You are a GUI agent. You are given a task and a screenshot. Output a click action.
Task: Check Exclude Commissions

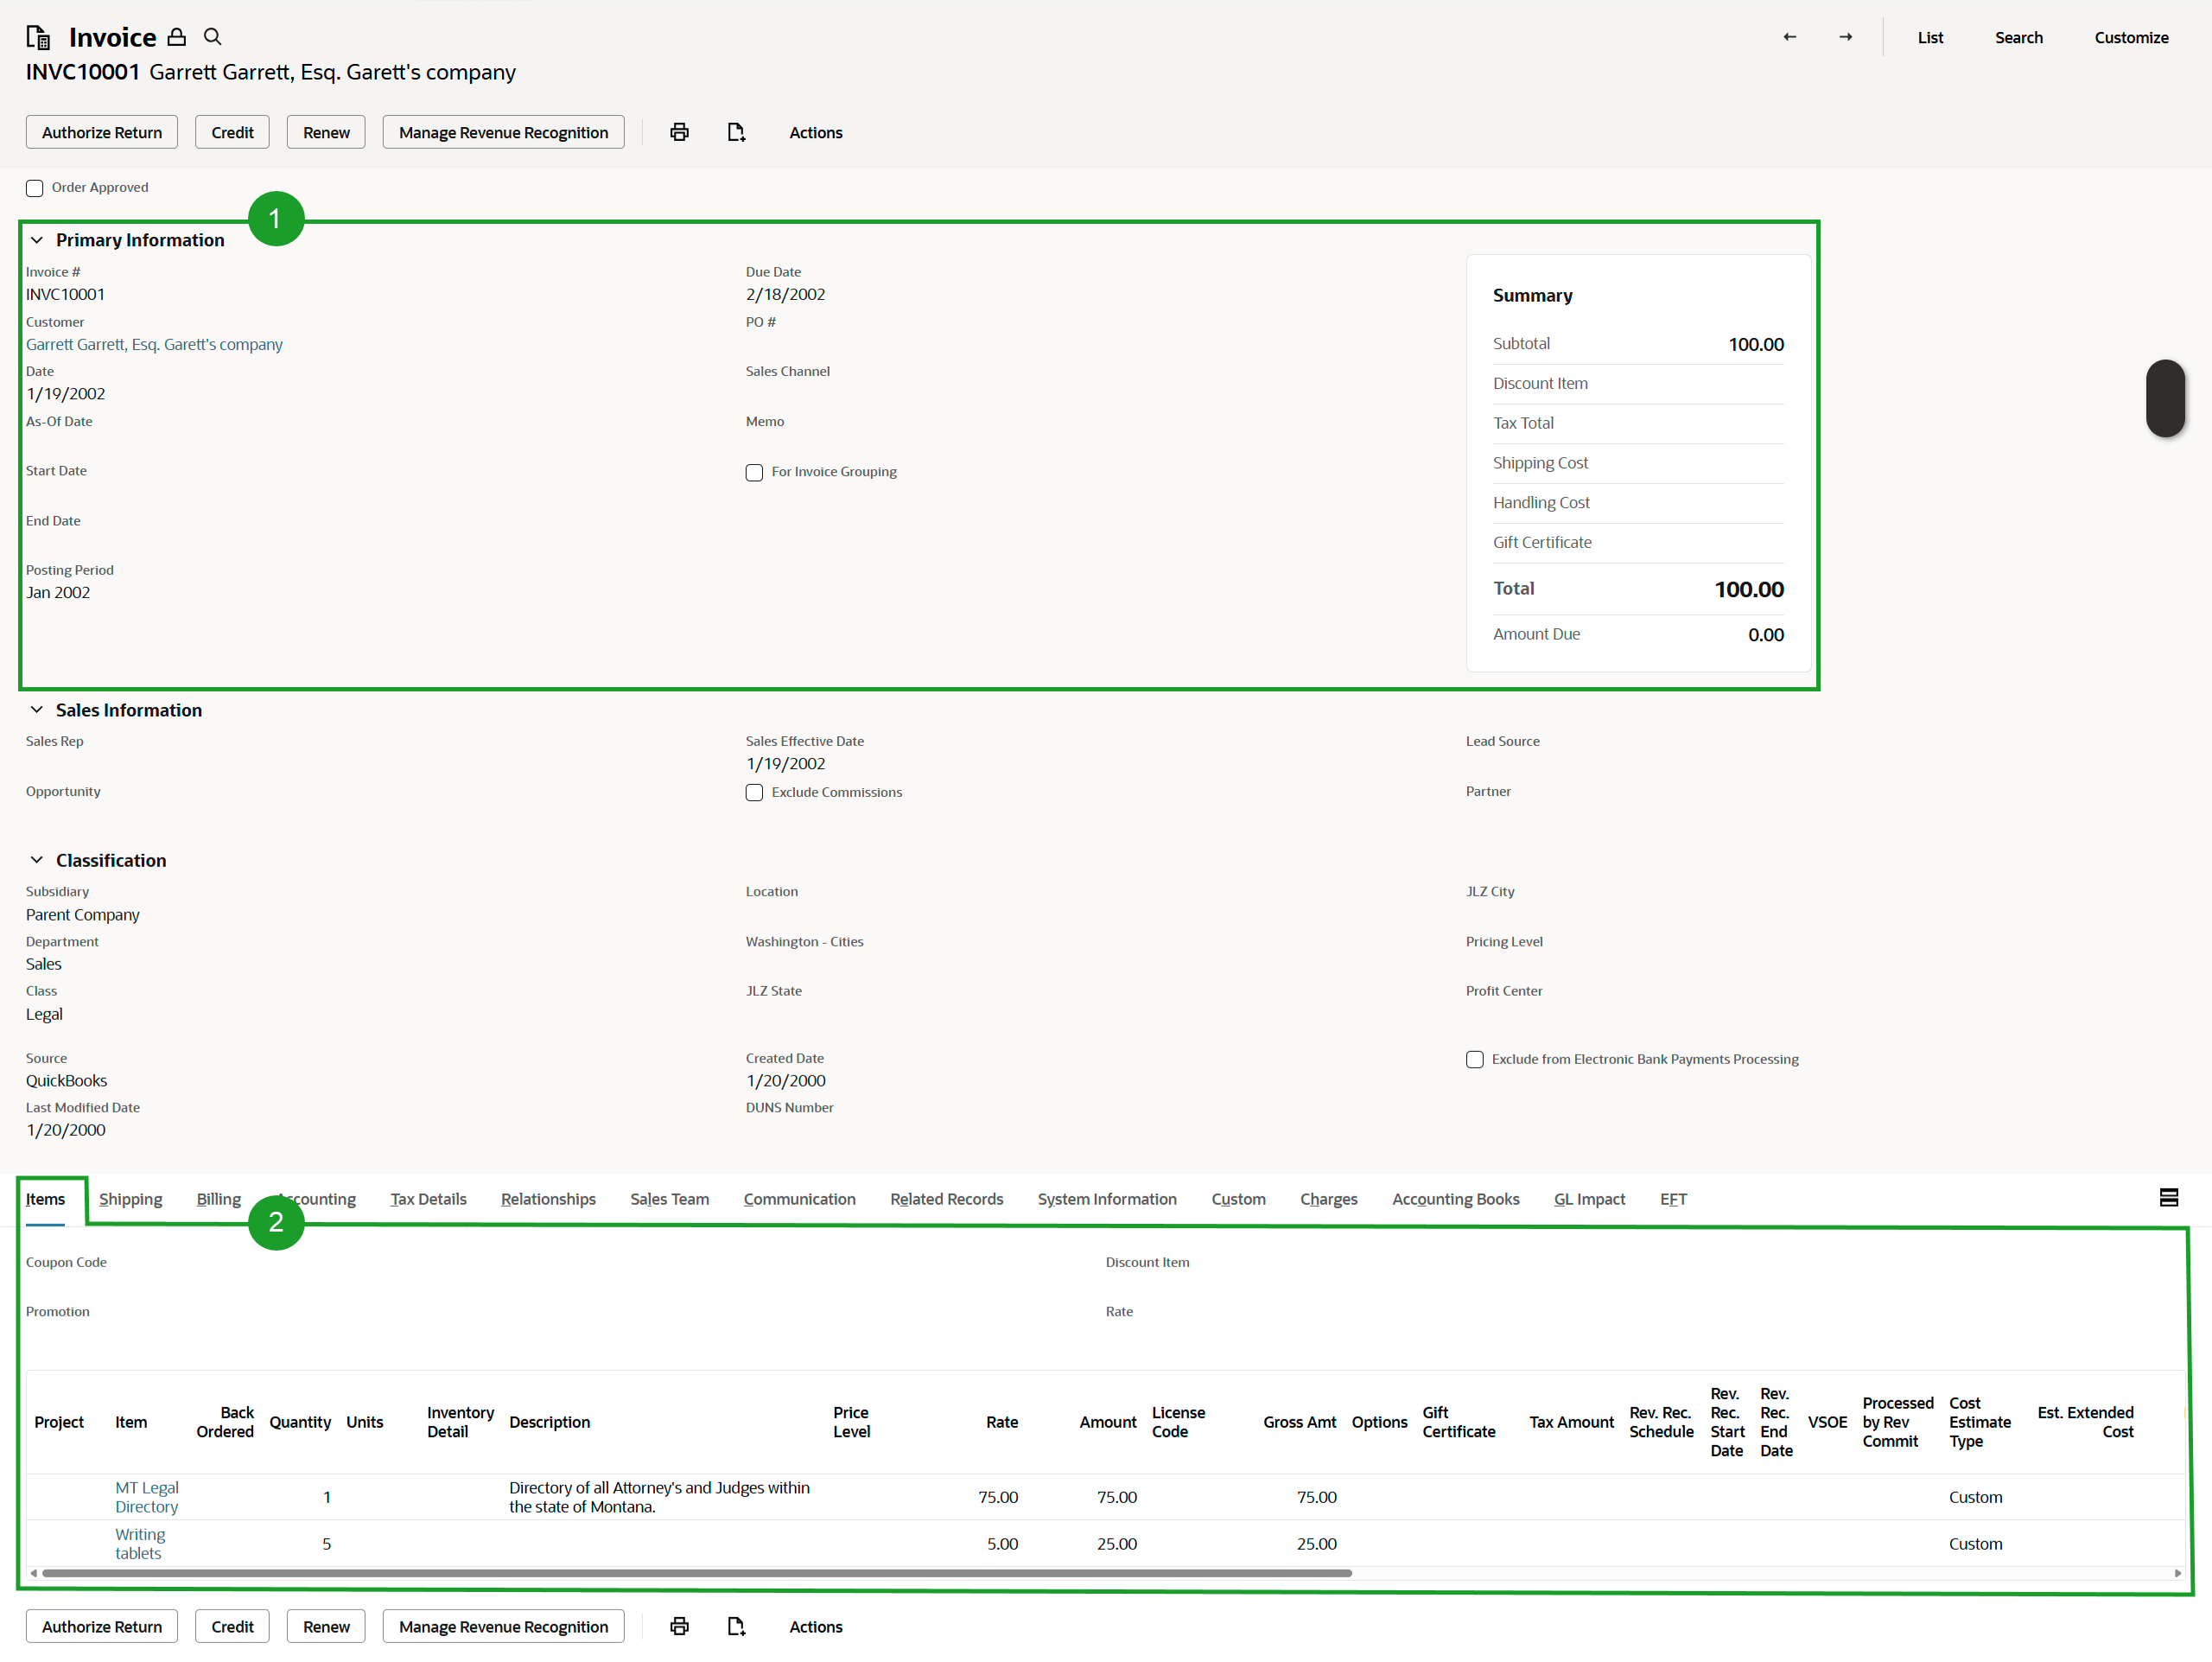pos(754,792)
